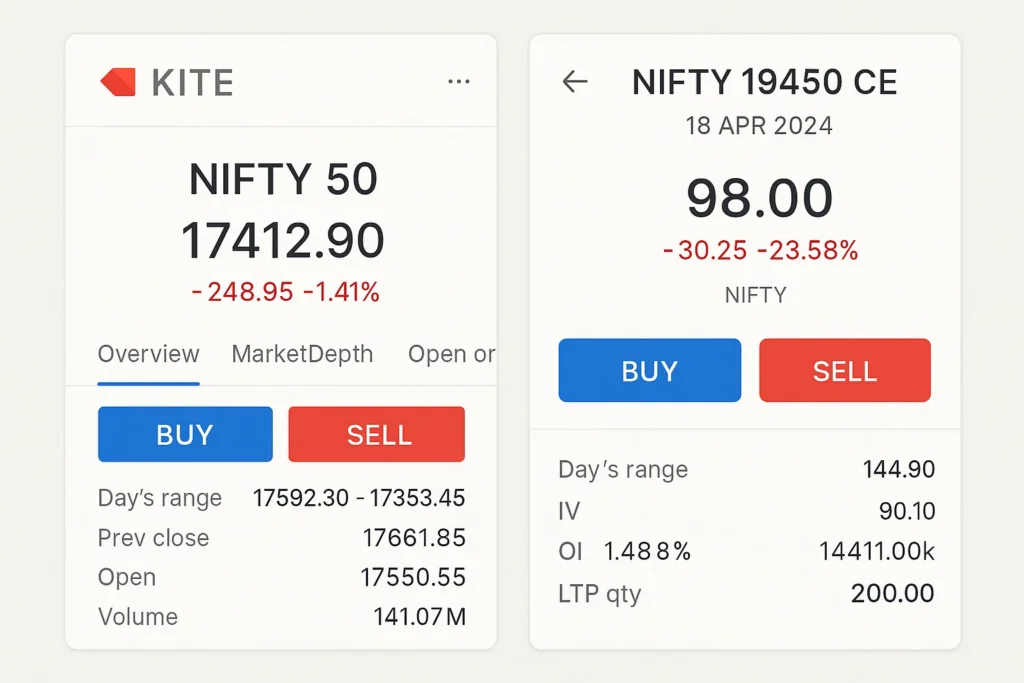Switch to the MarketDepth tab
This screenshot has width=1024, height=683.
click(x=302, y=354)
